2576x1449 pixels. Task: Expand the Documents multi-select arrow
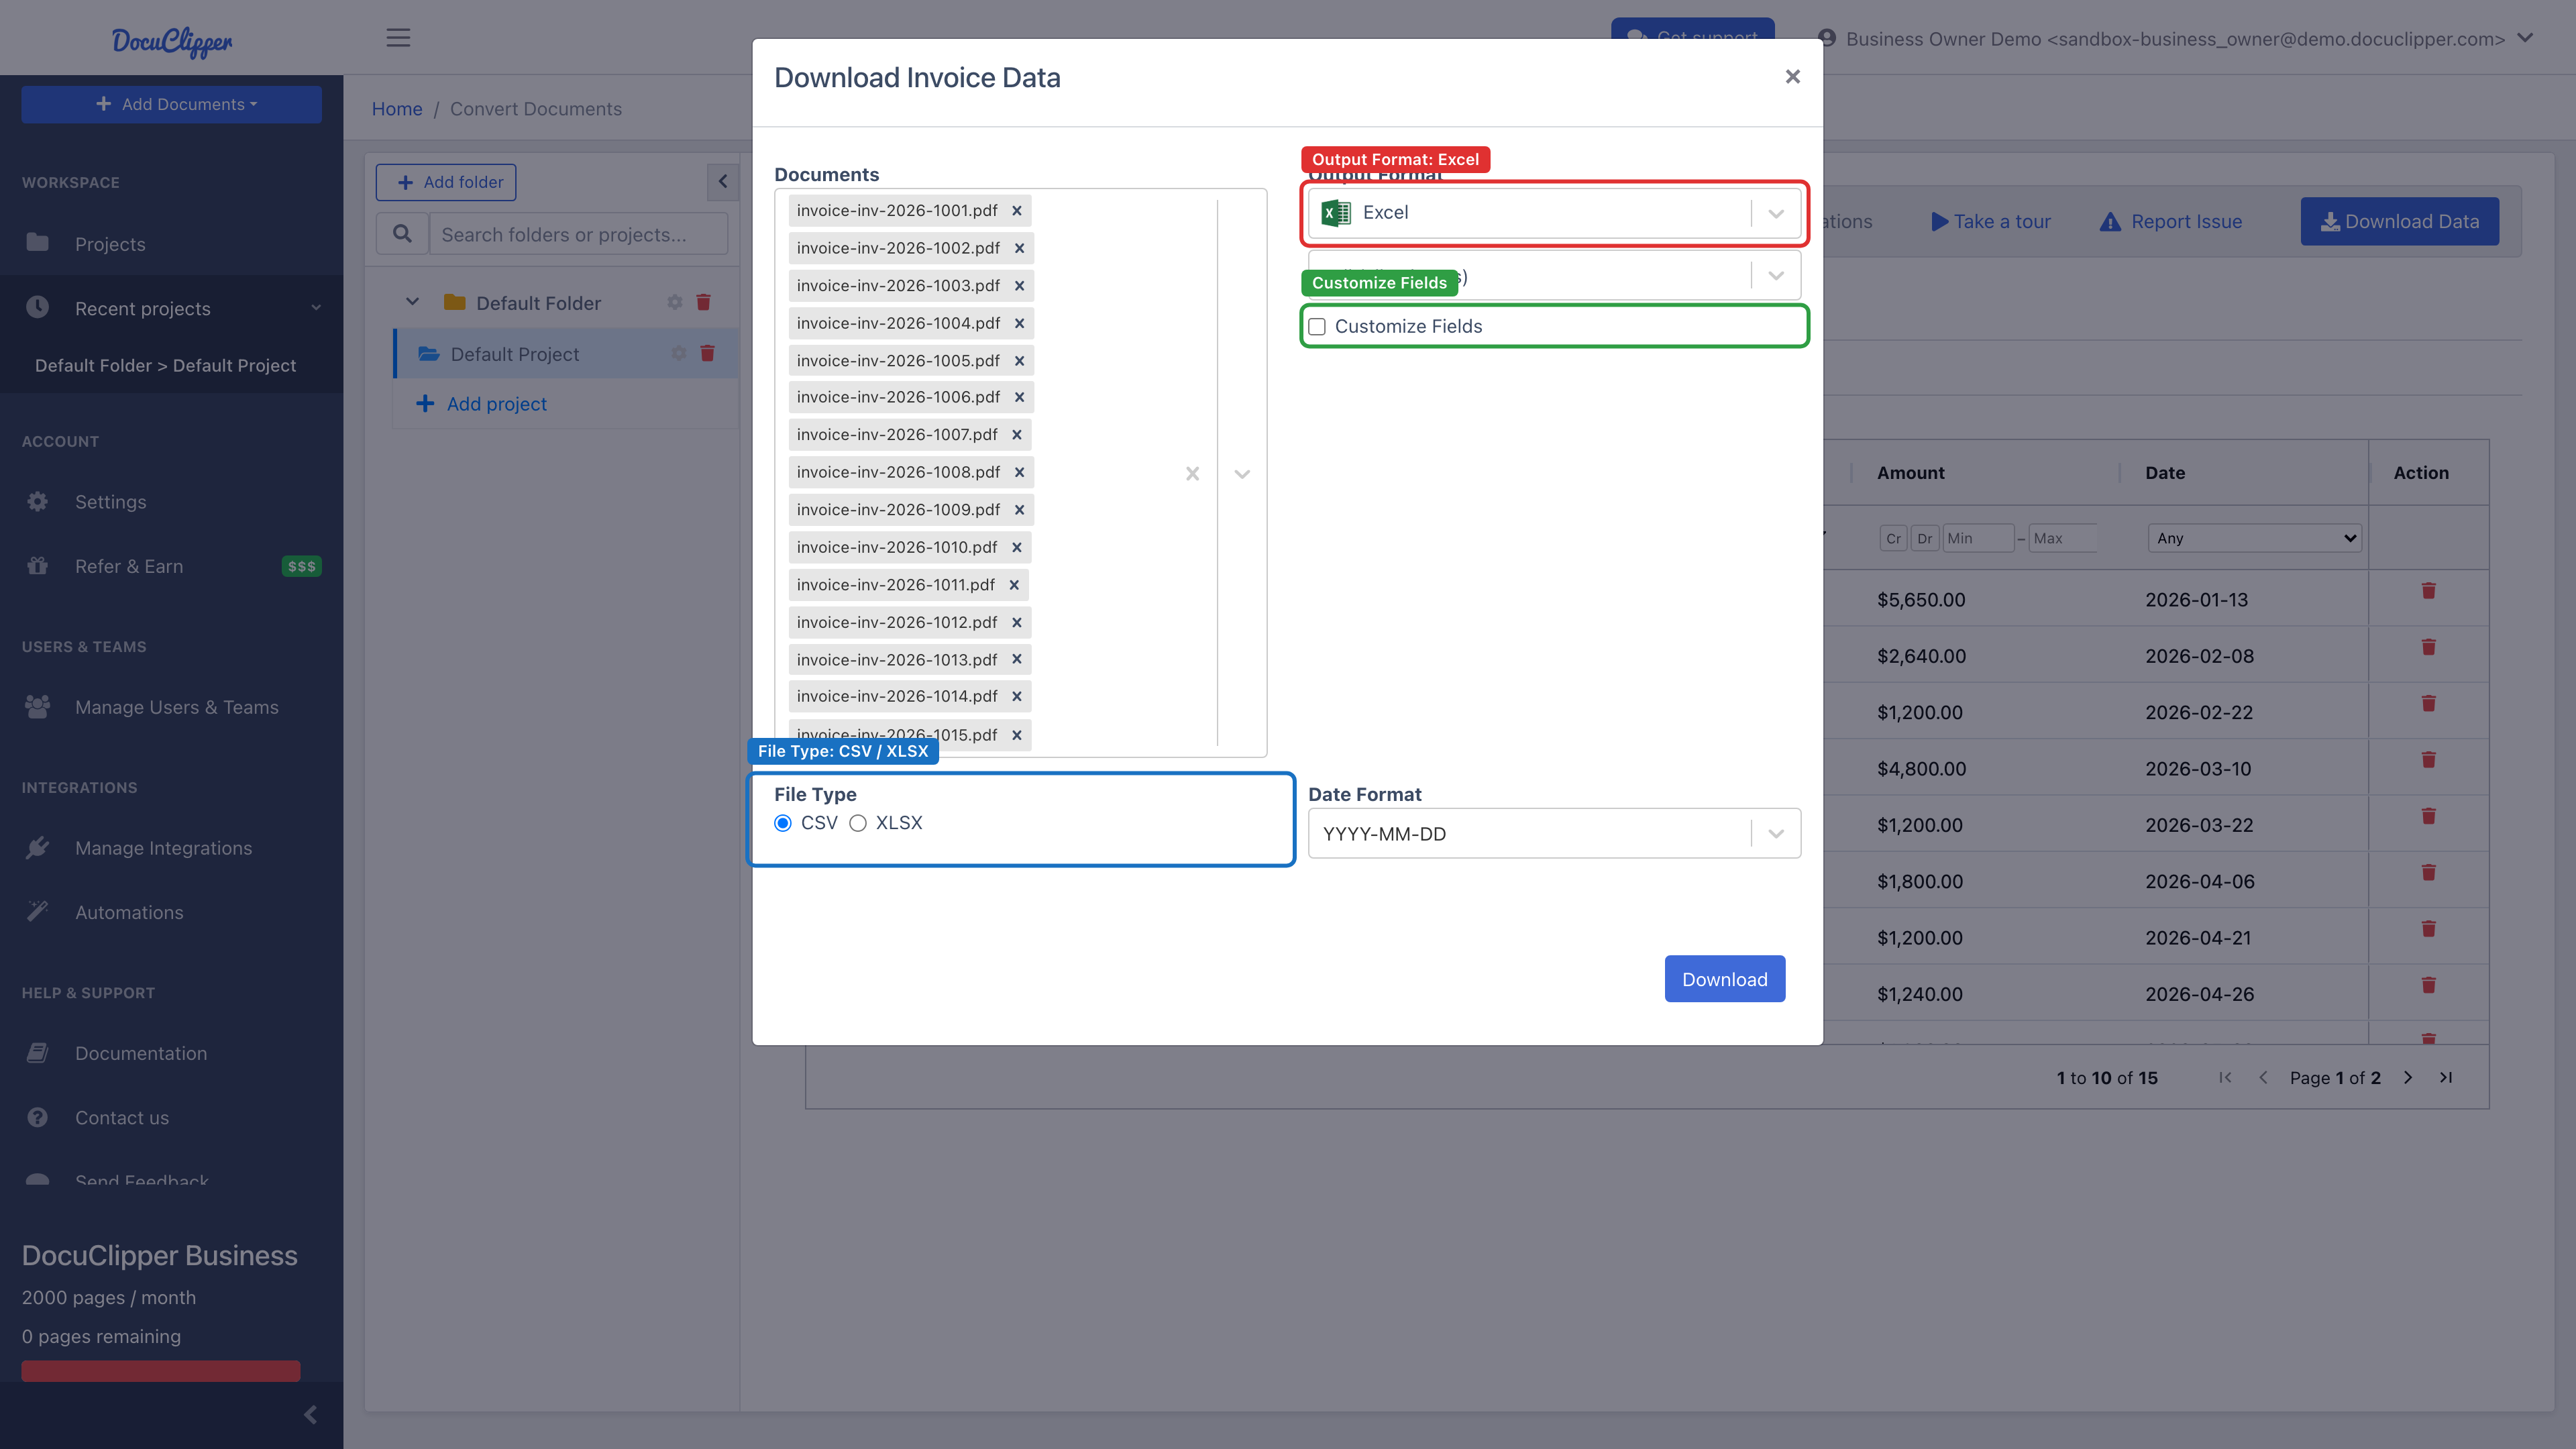[1242, 474]
